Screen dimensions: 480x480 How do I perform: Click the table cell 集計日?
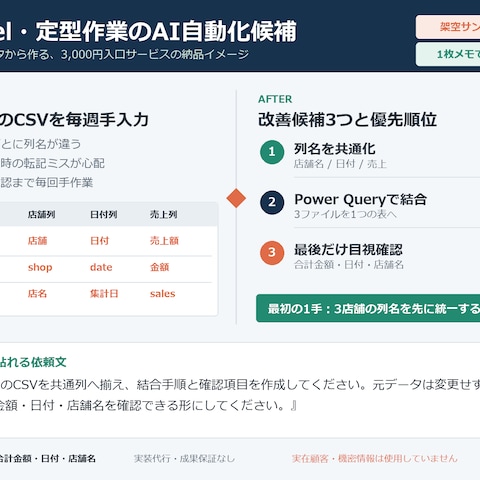104,293
